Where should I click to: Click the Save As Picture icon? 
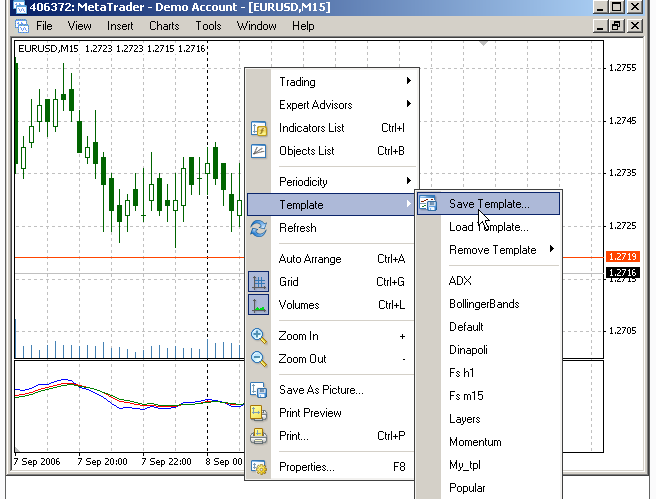[259, 390]
